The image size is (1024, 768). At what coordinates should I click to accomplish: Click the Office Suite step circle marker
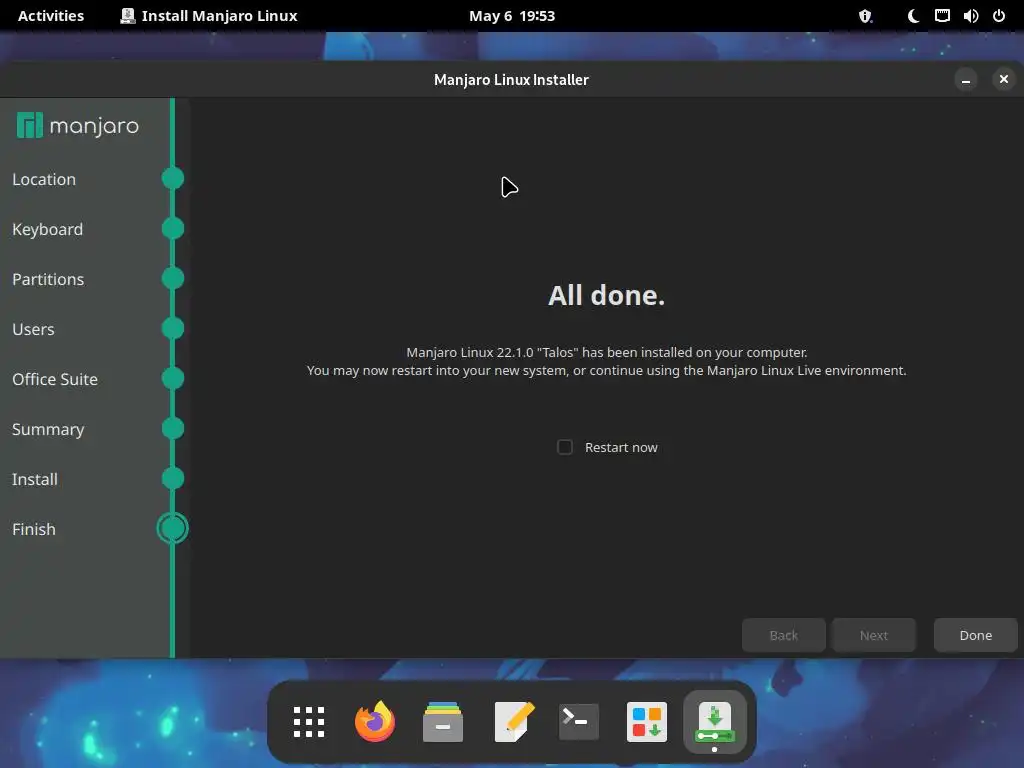(173, 378)
